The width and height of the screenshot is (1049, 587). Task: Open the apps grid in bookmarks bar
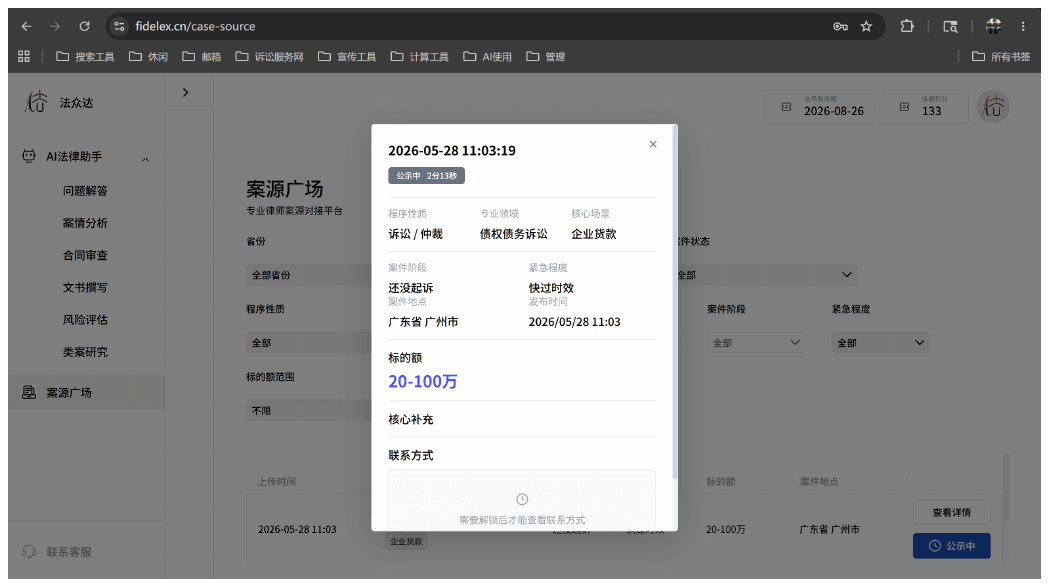point(24,56)
